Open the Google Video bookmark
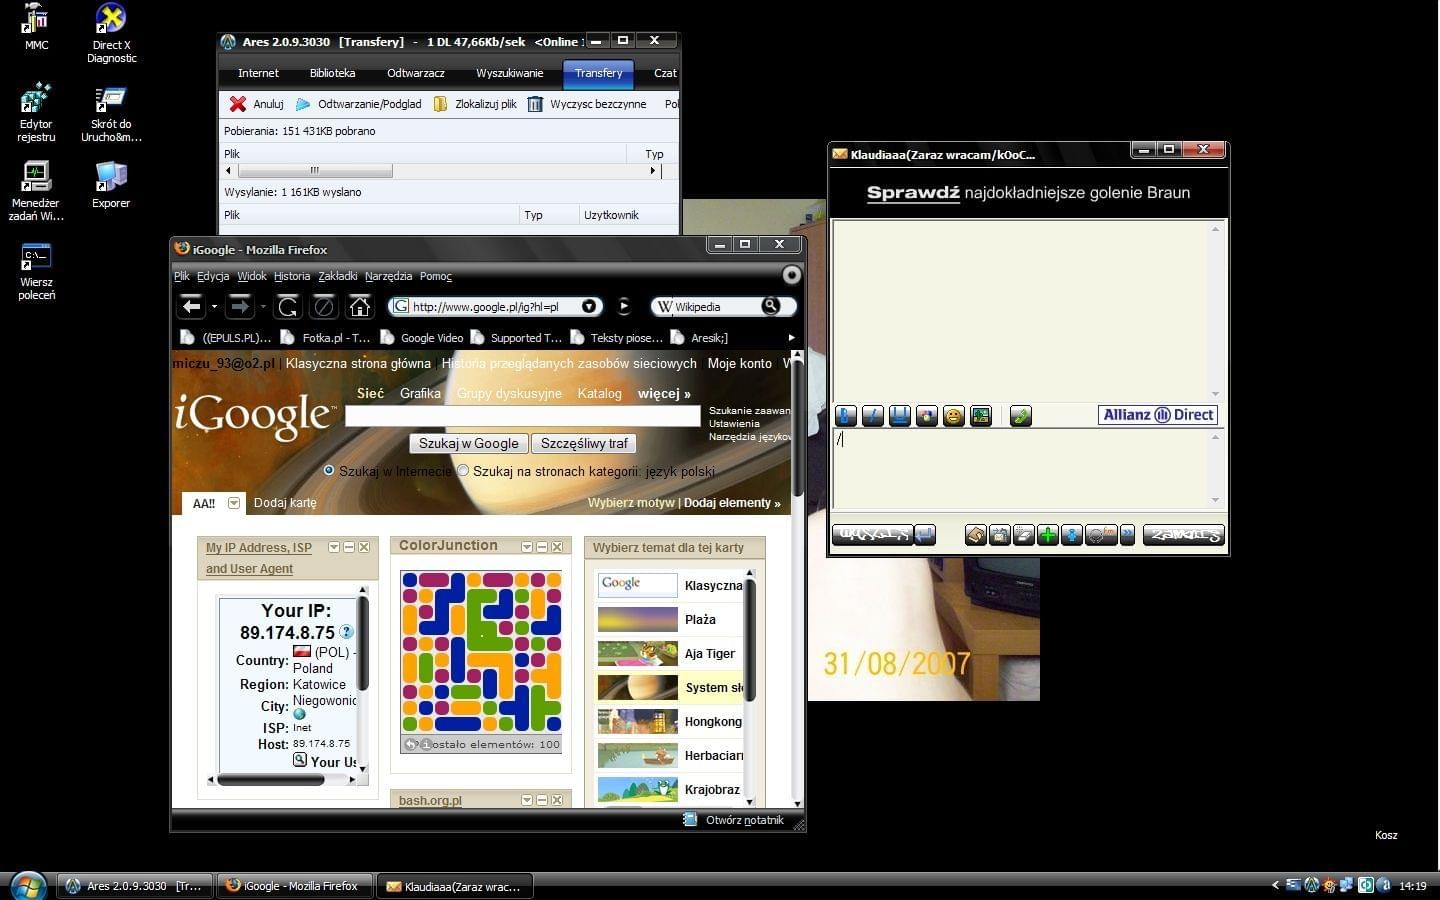Screen dimensions: 1440x900 421,338
